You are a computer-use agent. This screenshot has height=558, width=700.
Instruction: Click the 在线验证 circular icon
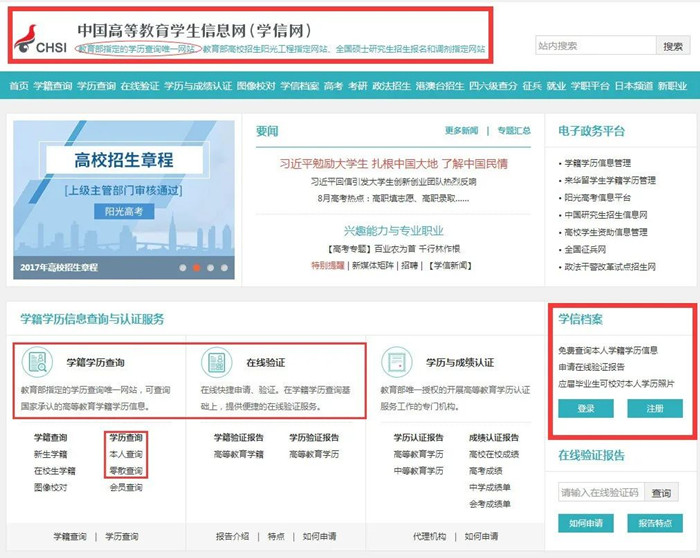(217, 362)
